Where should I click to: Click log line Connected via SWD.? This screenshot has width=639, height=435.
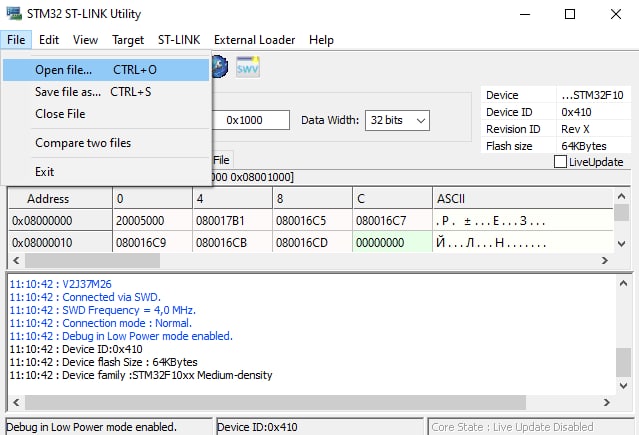pos(85,297)
